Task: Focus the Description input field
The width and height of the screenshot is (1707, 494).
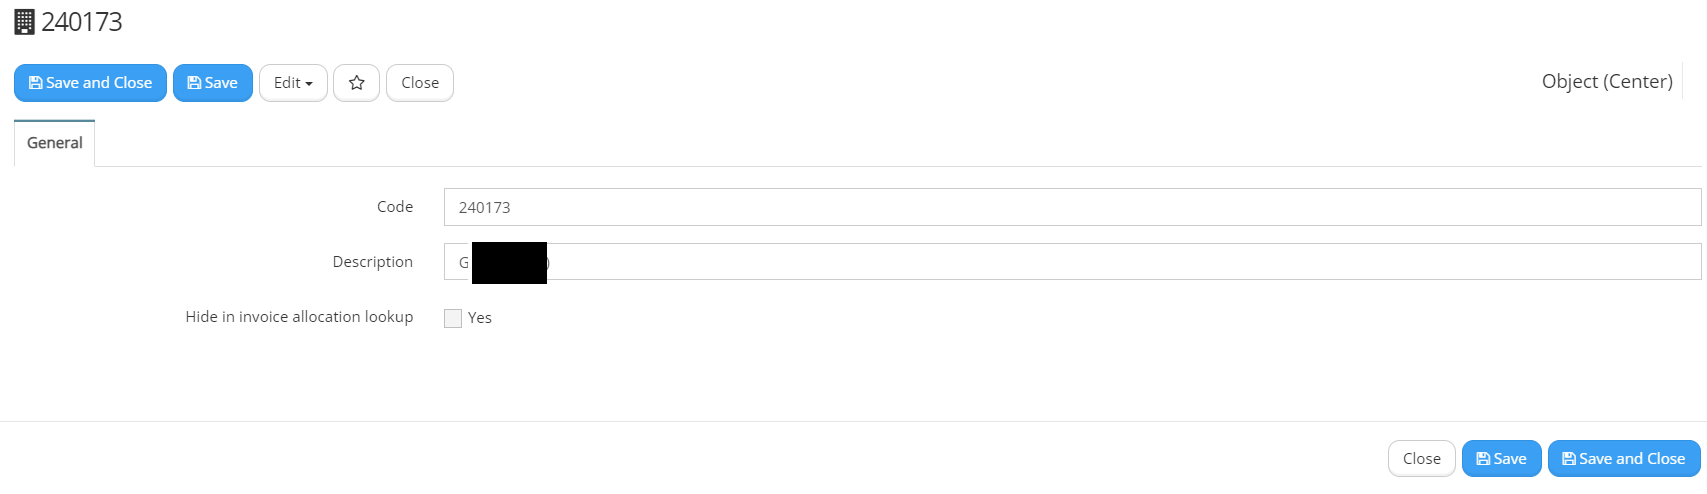Action: click(x=1072, y=262)
